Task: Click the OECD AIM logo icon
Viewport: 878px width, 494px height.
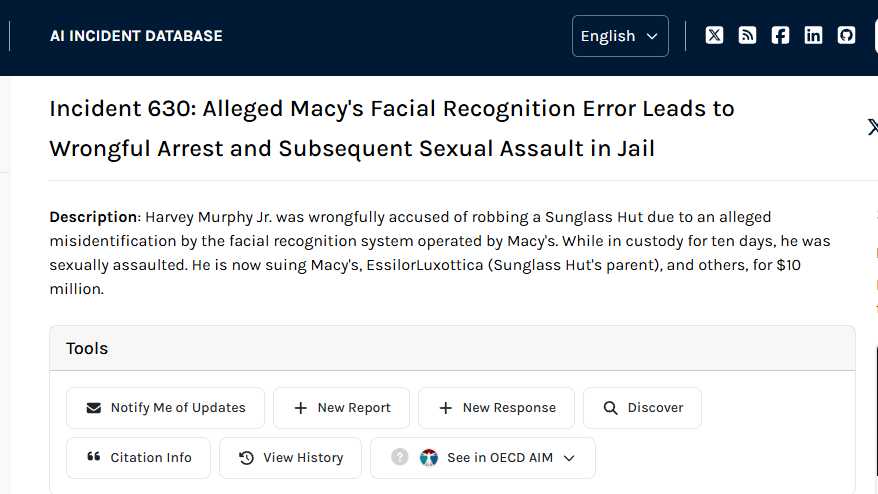Action: 429,458
